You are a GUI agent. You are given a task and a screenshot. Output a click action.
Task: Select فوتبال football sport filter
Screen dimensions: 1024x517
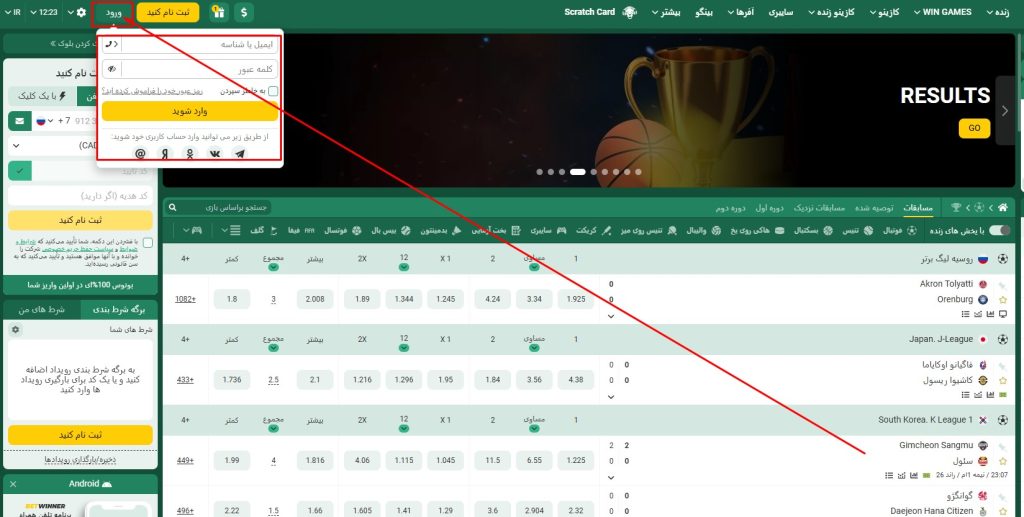[x=899, y=230]
